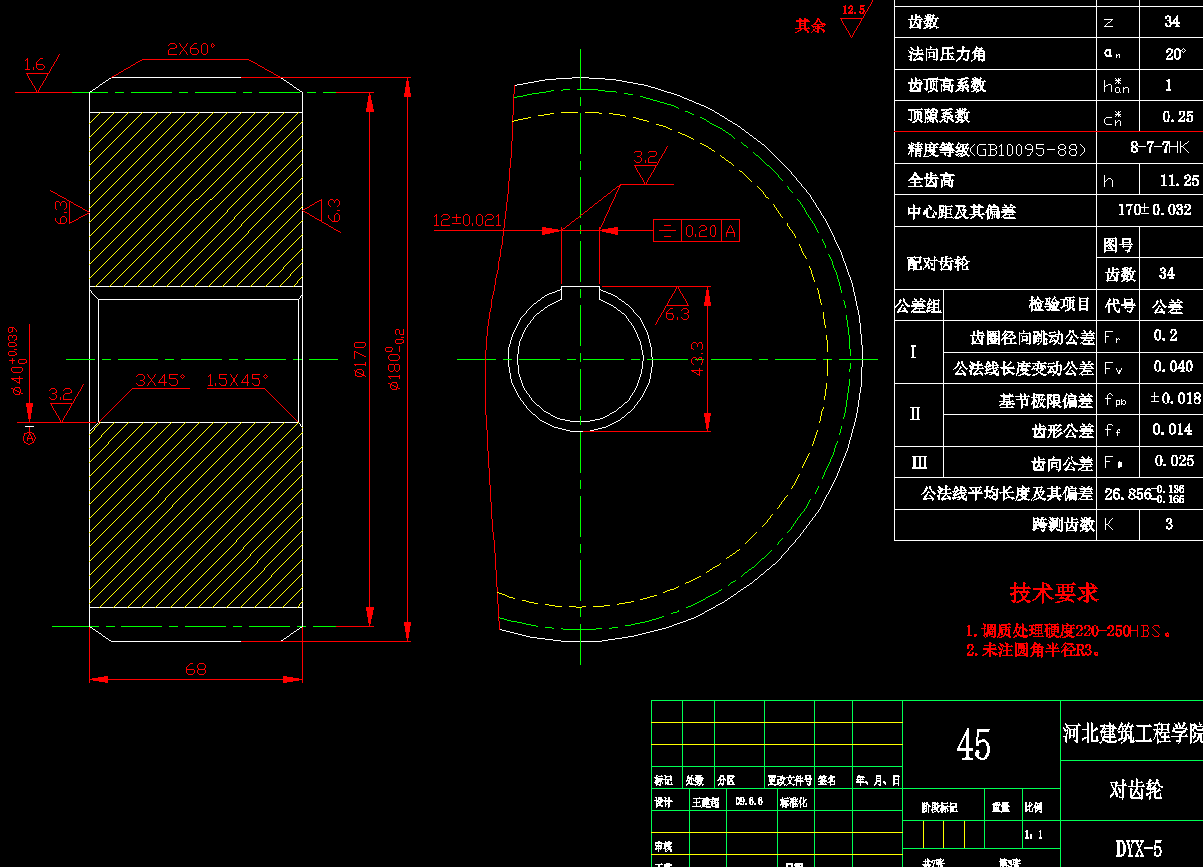Viewport: 1203px width, 867px height.
Task: Click the "顶隙系数" row label
Action: [938, 116]
